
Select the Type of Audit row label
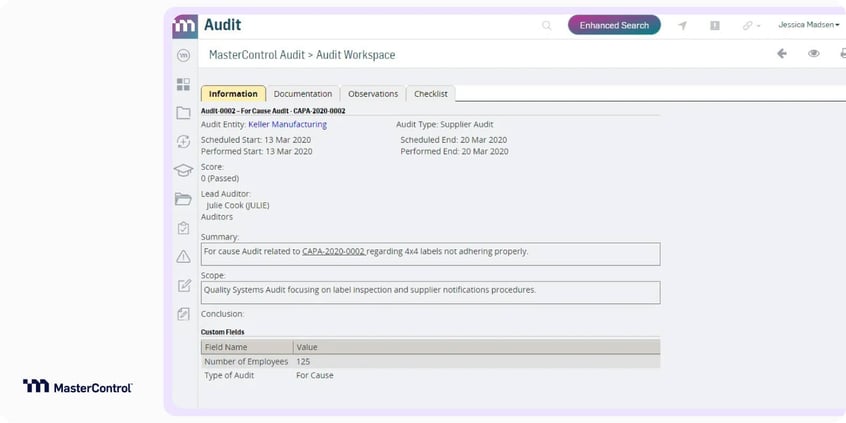click(229, 375)
